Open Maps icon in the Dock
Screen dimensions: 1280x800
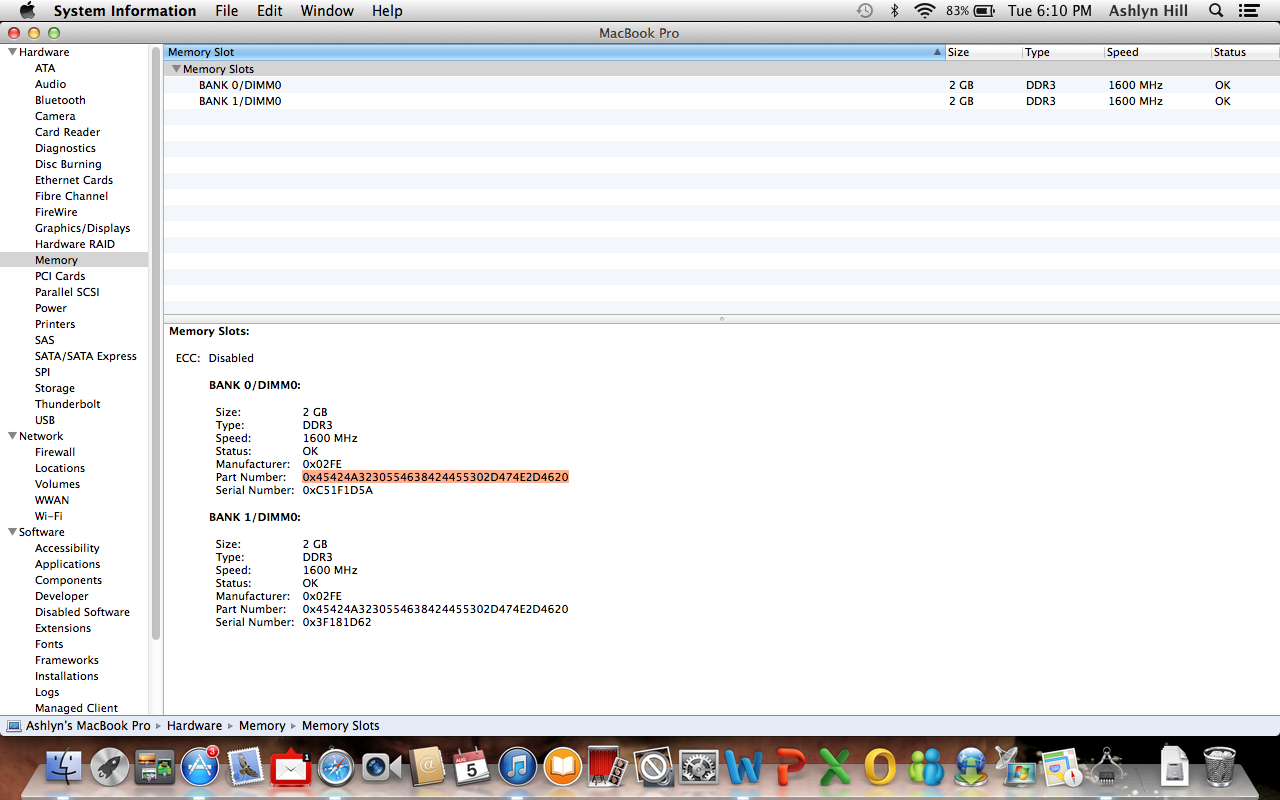pyautogui.click(x=1062, y=767)
